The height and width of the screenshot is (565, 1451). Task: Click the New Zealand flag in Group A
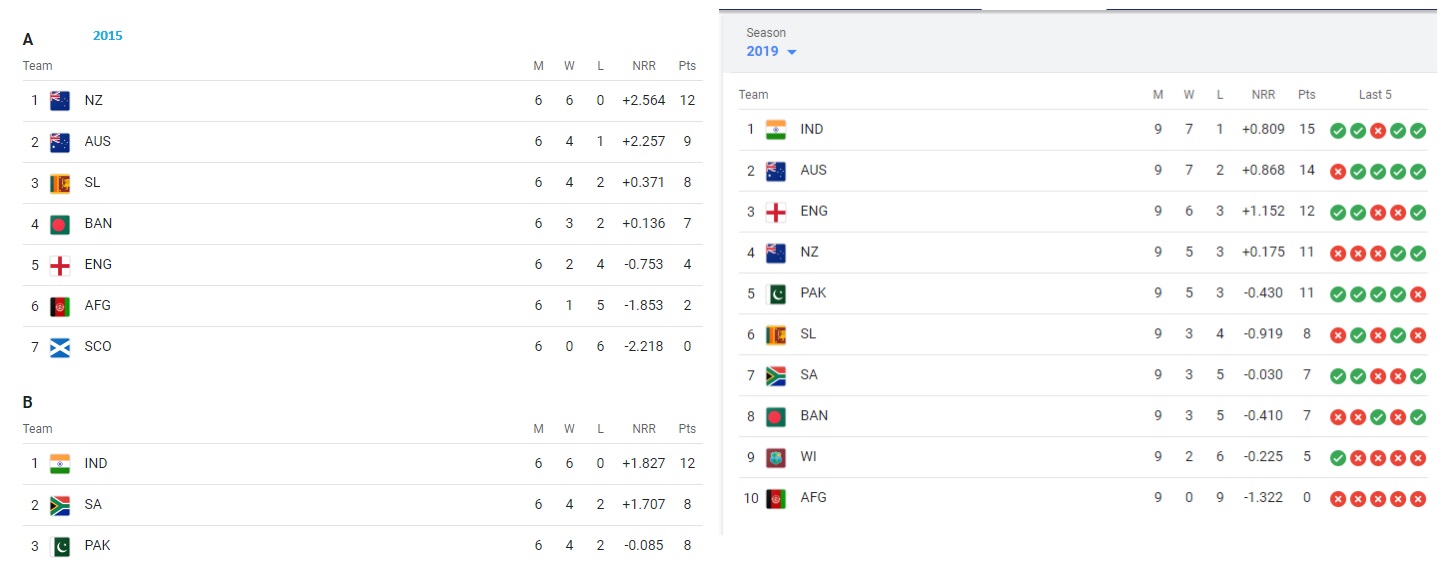(x=60, y=101)
